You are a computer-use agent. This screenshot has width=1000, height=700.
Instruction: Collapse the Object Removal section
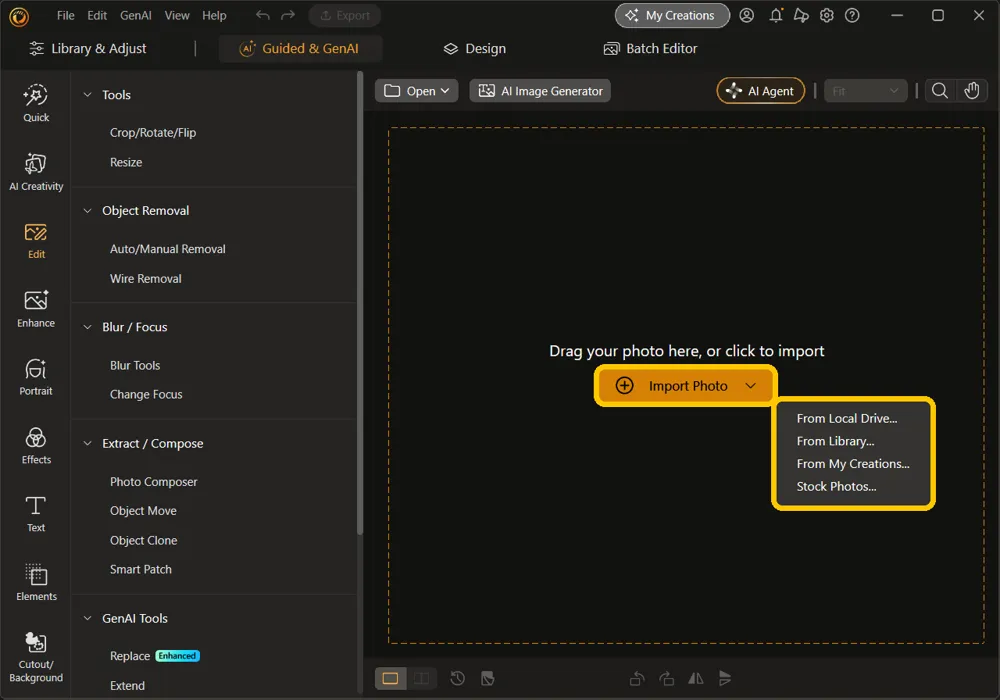click(87, 210)
